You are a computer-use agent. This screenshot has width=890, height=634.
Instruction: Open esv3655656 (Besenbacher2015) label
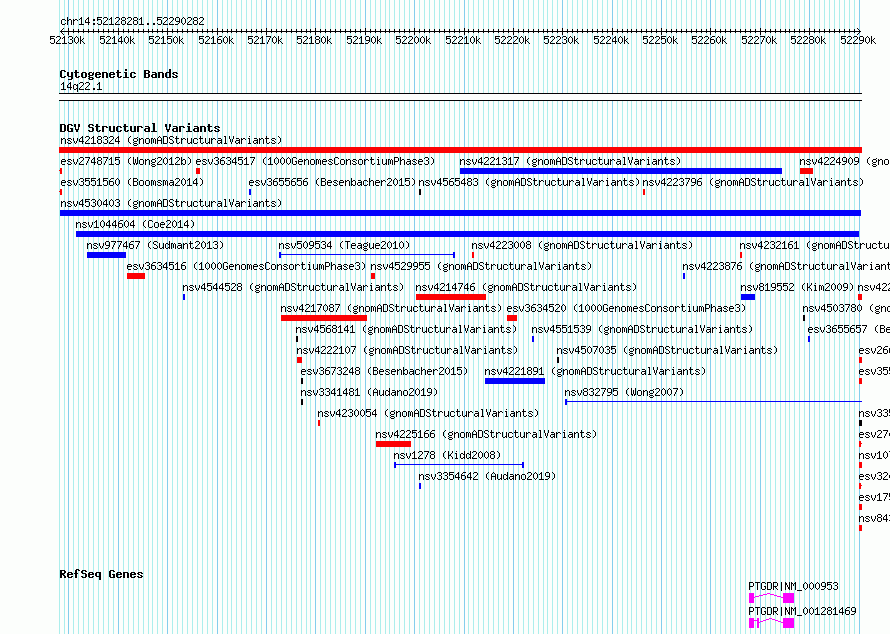332,182
